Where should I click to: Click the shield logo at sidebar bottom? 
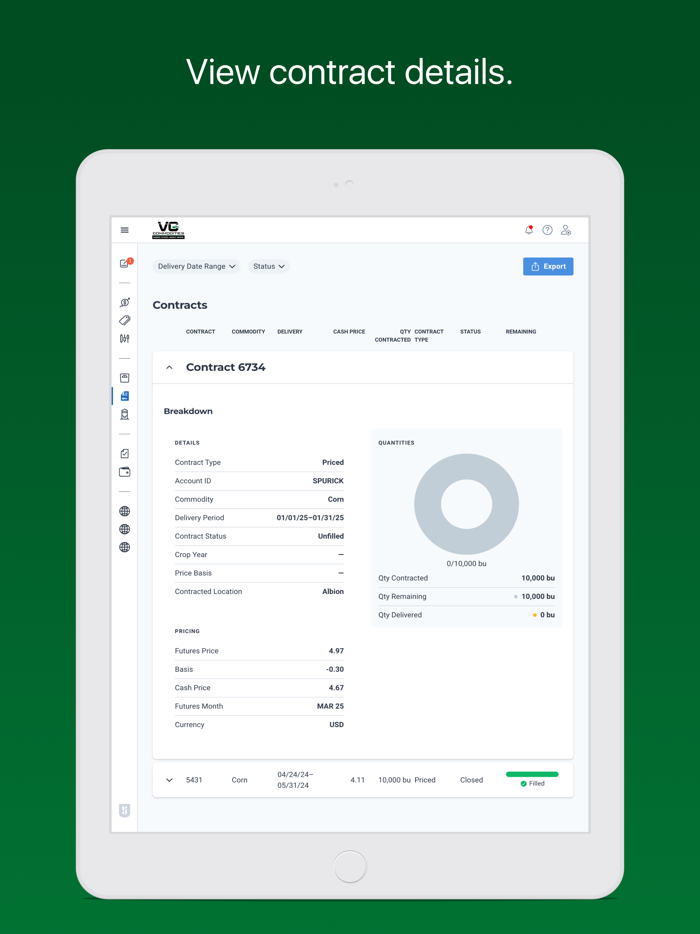[125, 810]
